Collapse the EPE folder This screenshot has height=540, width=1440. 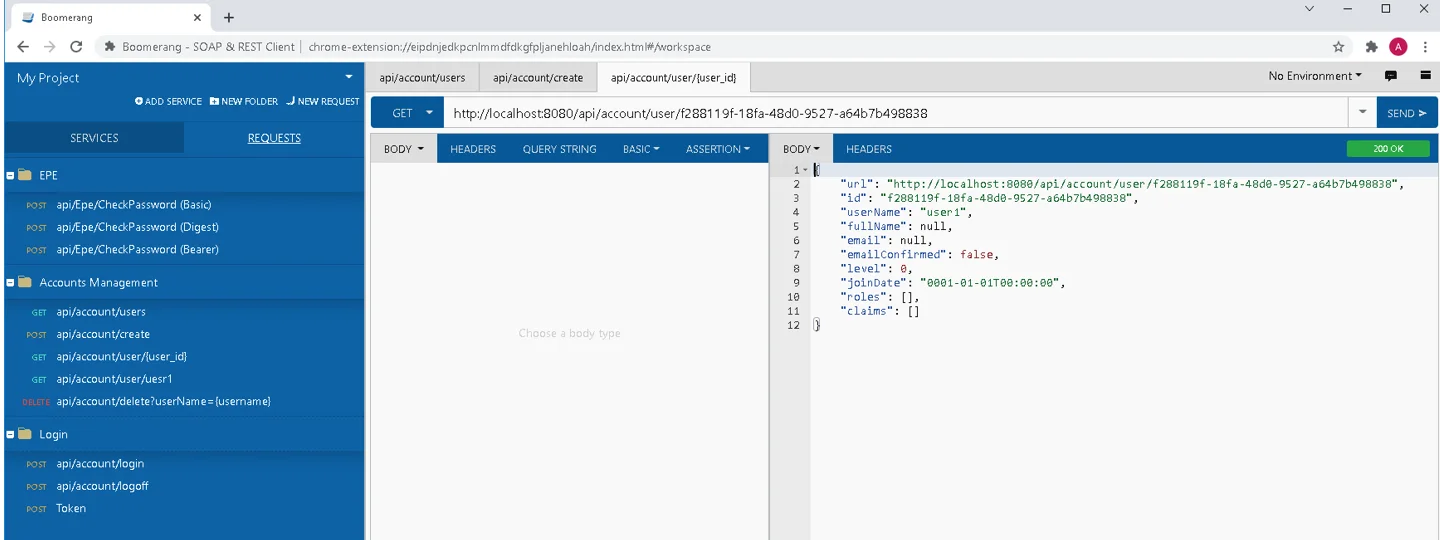click(x=10, y=175)
